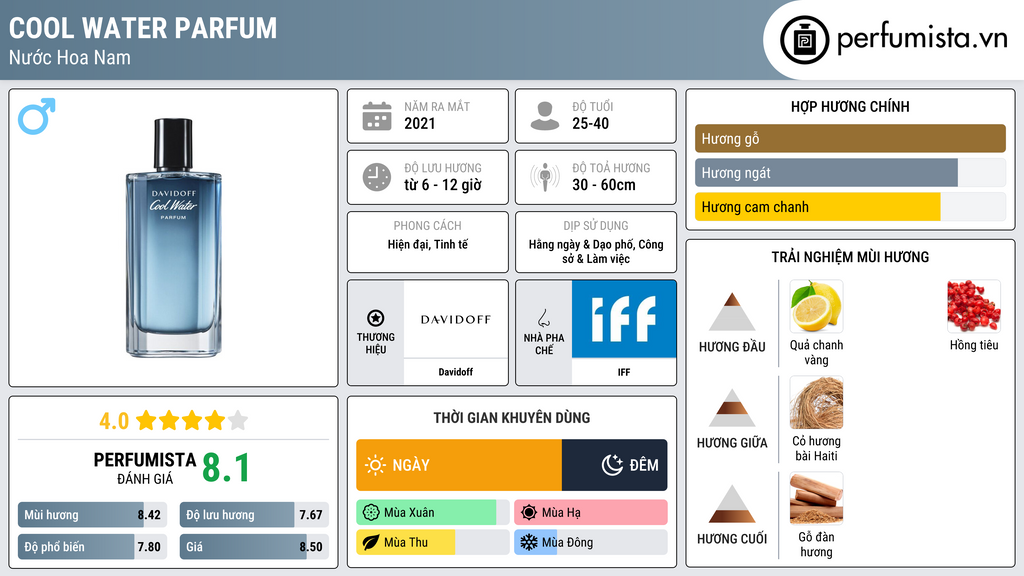Viewport: 1024px width, 576px height.
Task: Click the release year value 2021
Action: coord(419,123)
